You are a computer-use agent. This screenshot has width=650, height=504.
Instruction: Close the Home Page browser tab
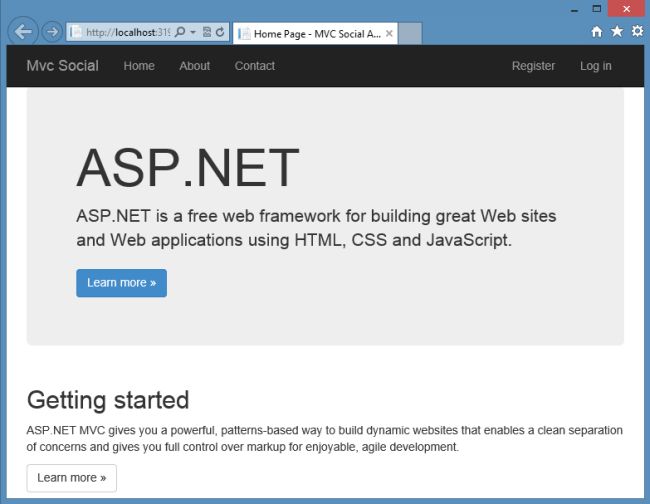pyautogui.click(x=389, y=34)
